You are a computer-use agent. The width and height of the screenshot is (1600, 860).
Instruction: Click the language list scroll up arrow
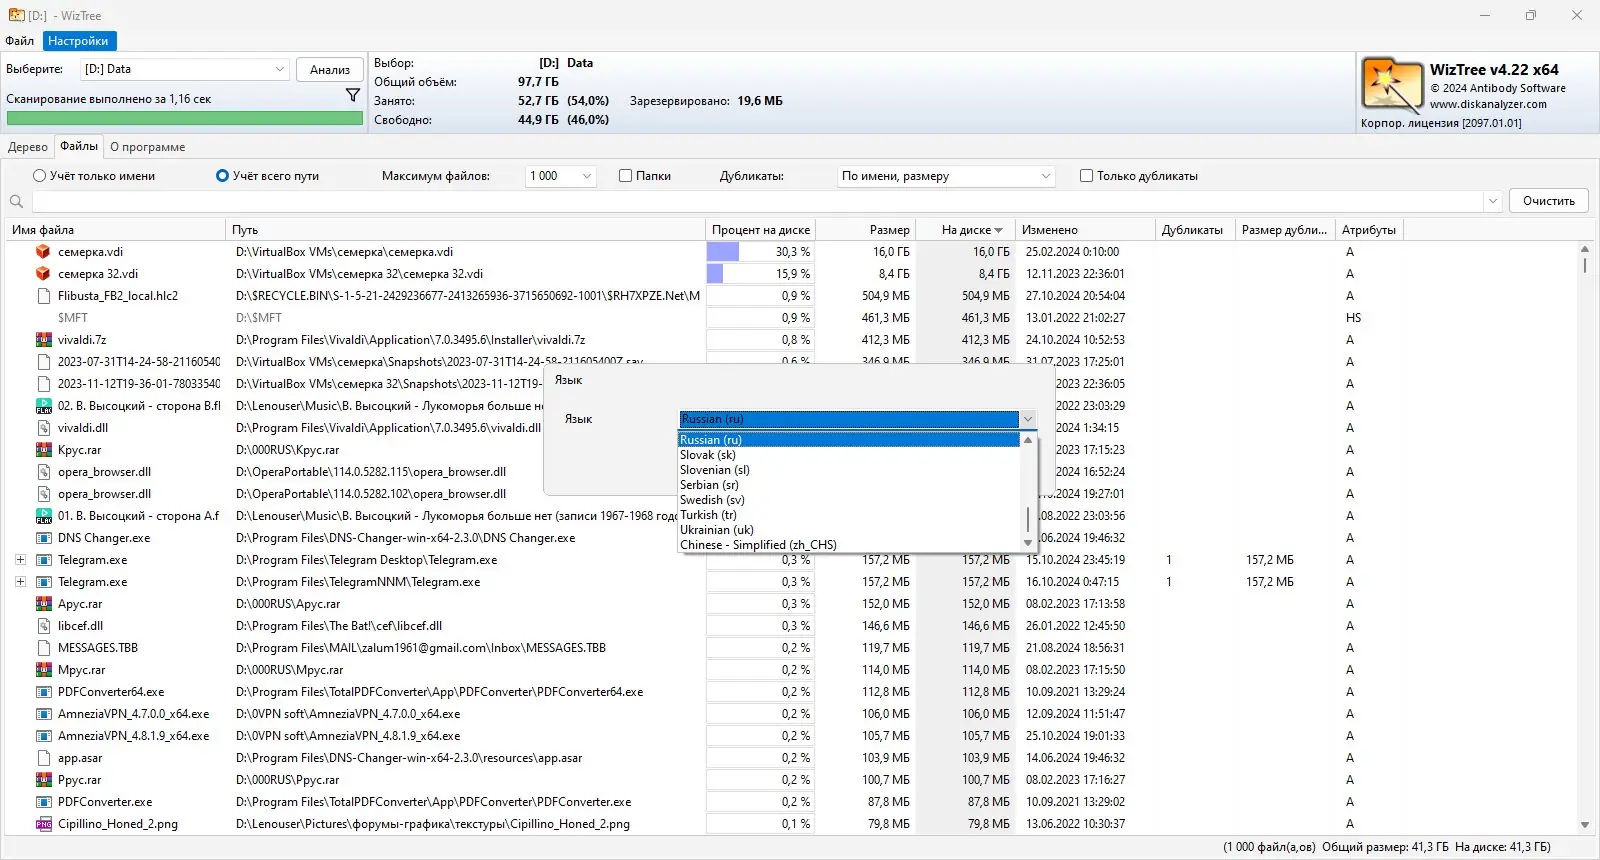click(1028, 440)
